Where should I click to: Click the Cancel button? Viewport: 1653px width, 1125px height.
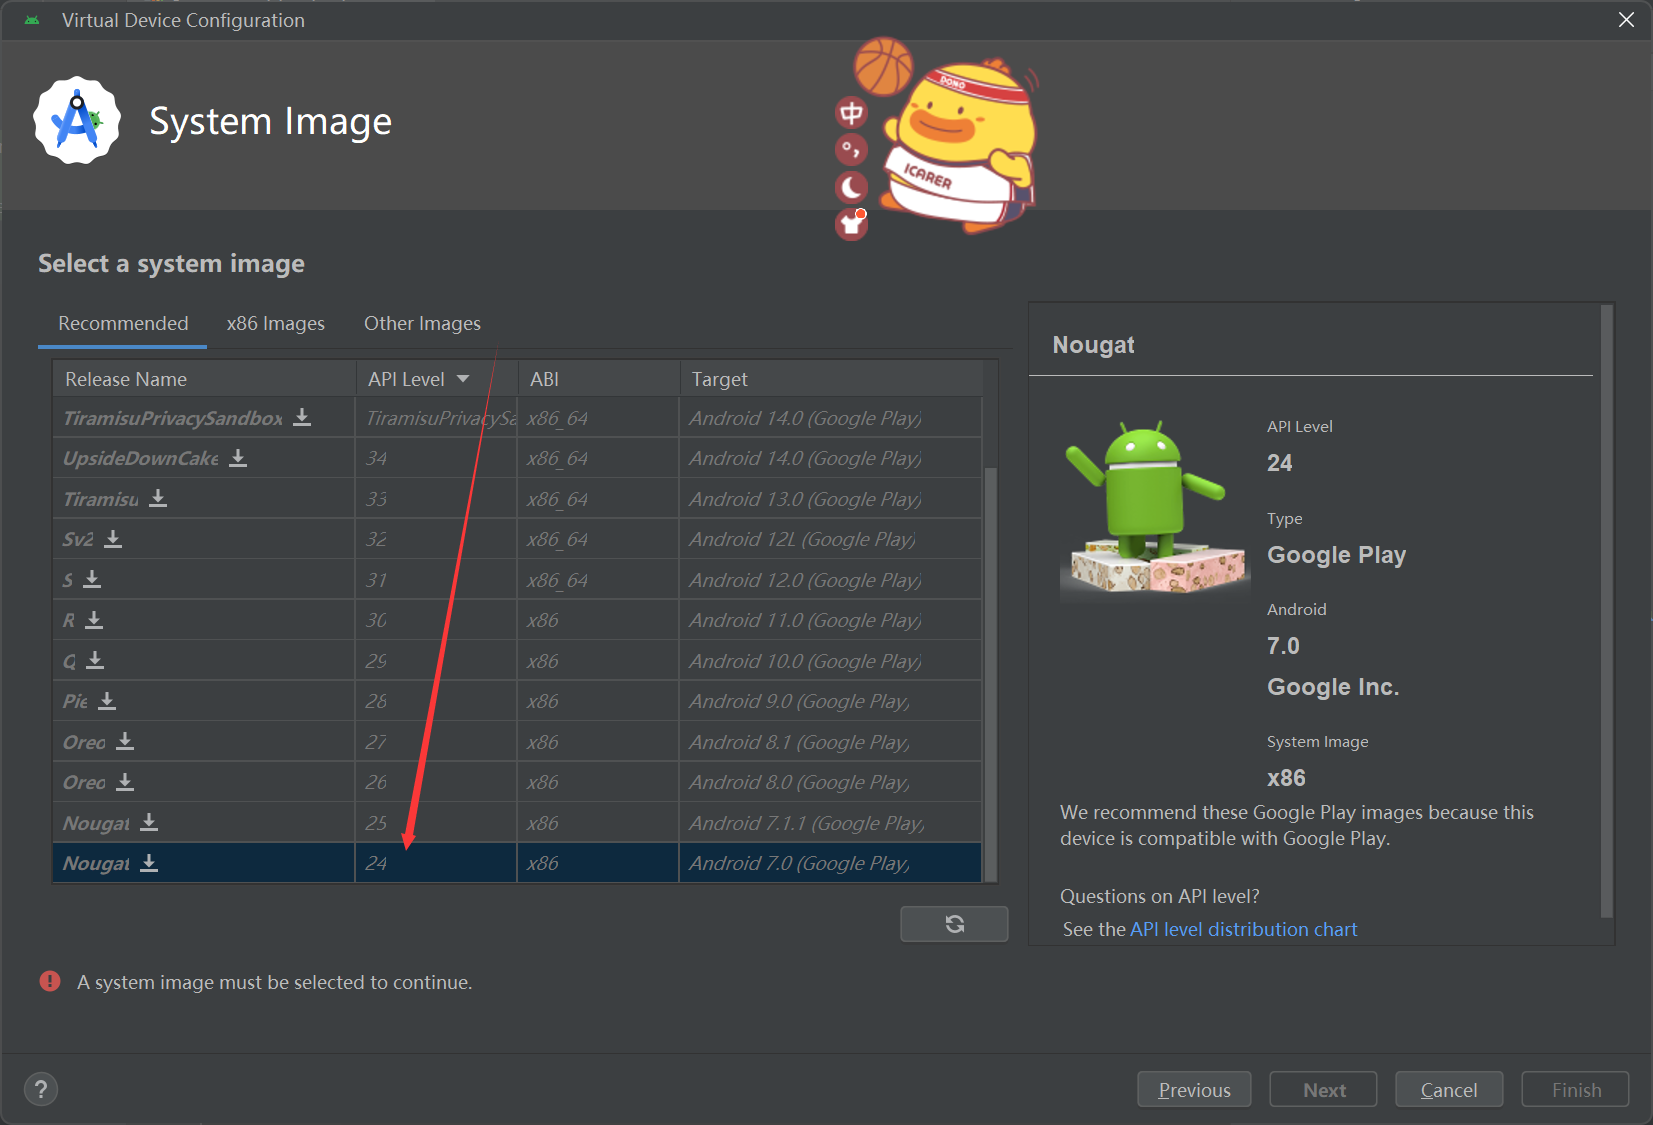pyautogui.click(x=1449, y=1090)
